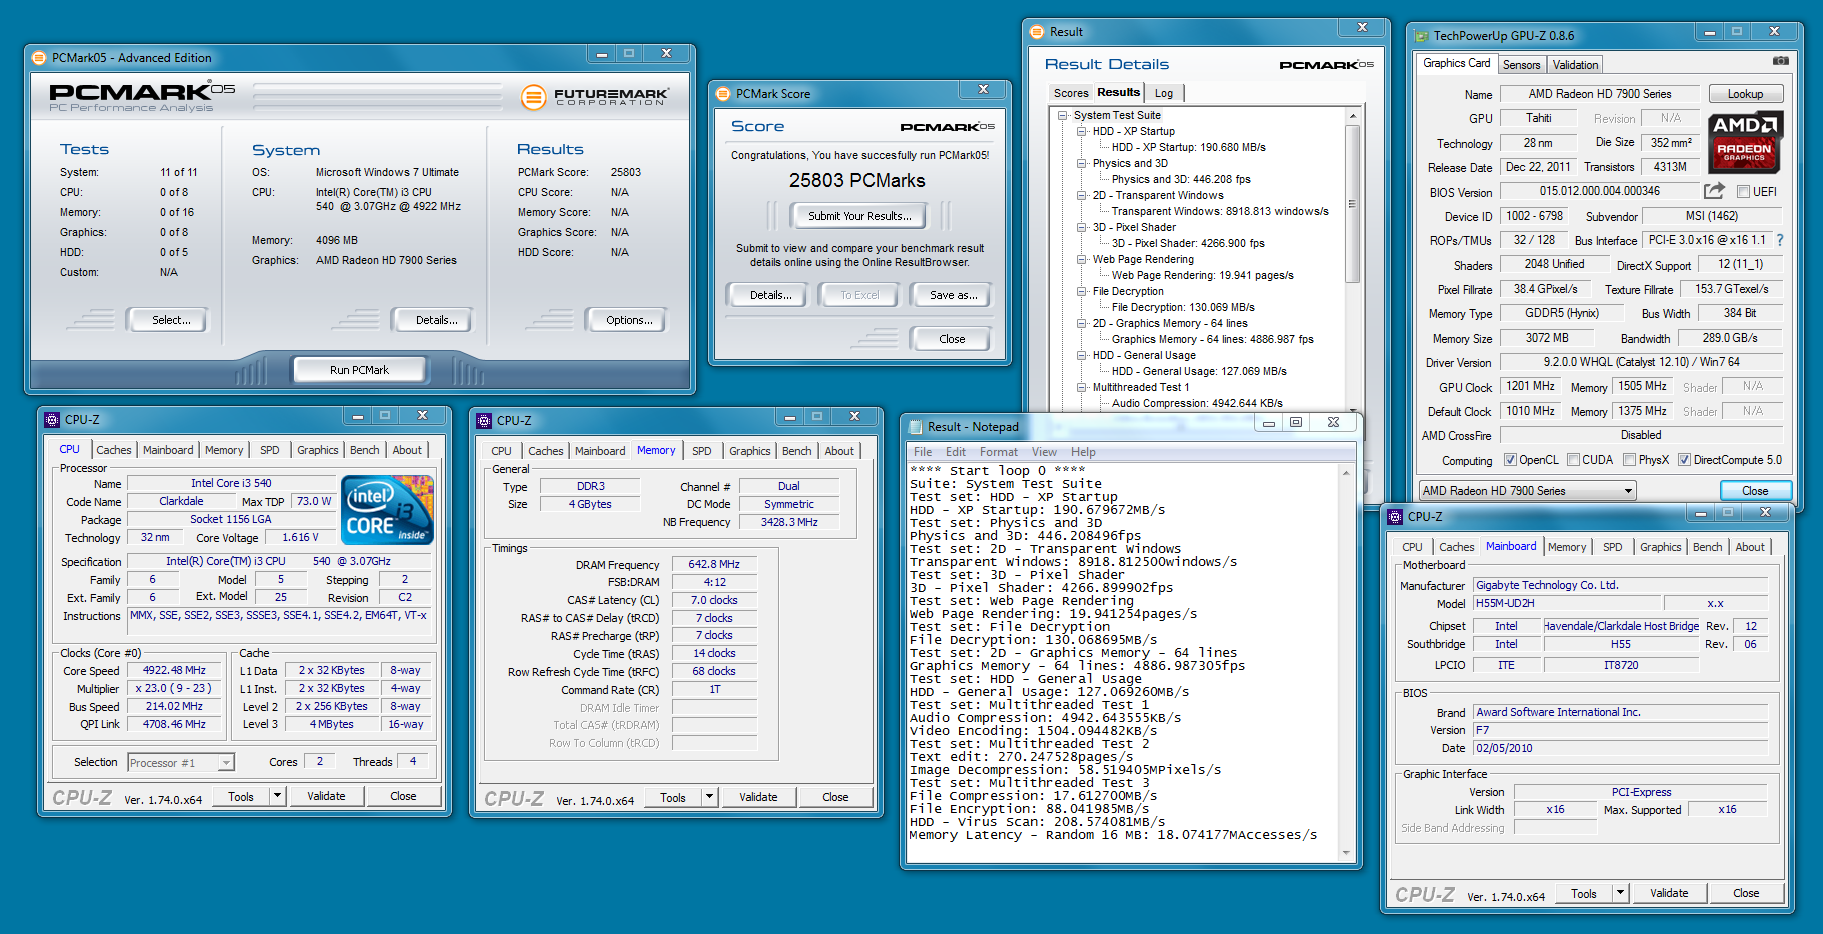This screenshot has height=934, width=1823.
Task: Collapse the Web Page Rendering tree node
Action: (1082, 259)
